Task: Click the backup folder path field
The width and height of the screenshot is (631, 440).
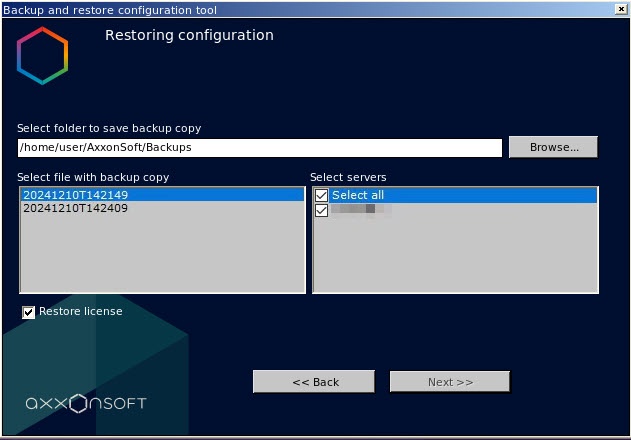Action: pyautogui.click(x=259, y=147)
